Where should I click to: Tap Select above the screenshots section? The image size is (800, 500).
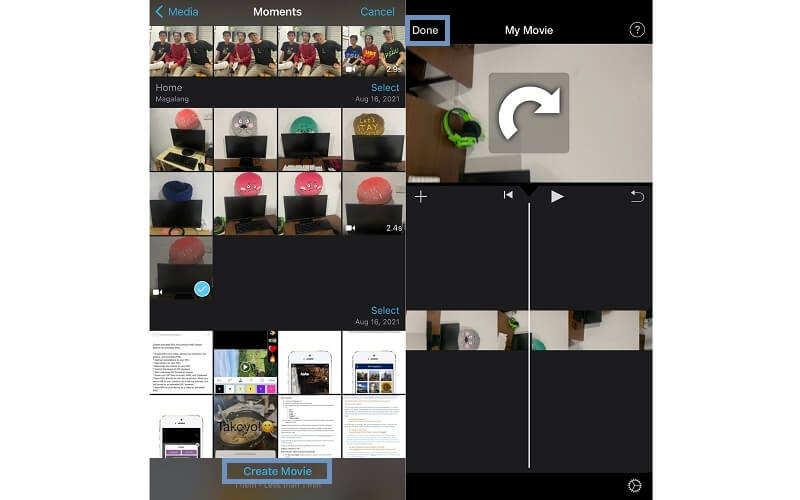(x=385, y=311)
